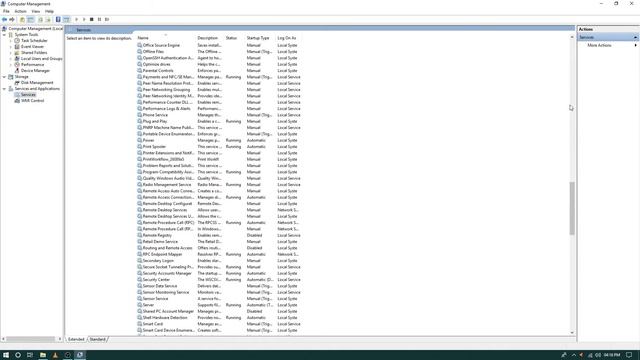Click the Up one level folder icon
The width and height of the screenshot is (640, 360).
tap(22, 20)
